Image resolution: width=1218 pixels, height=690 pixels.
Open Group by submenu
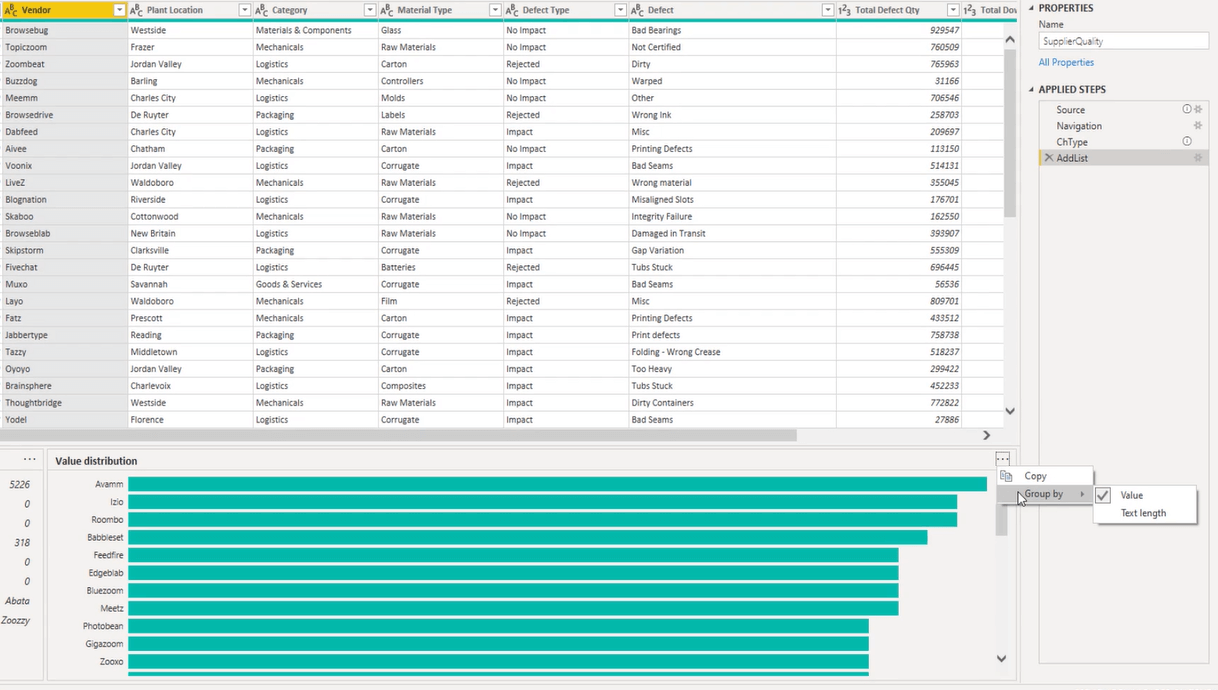tap(1045, 494)
